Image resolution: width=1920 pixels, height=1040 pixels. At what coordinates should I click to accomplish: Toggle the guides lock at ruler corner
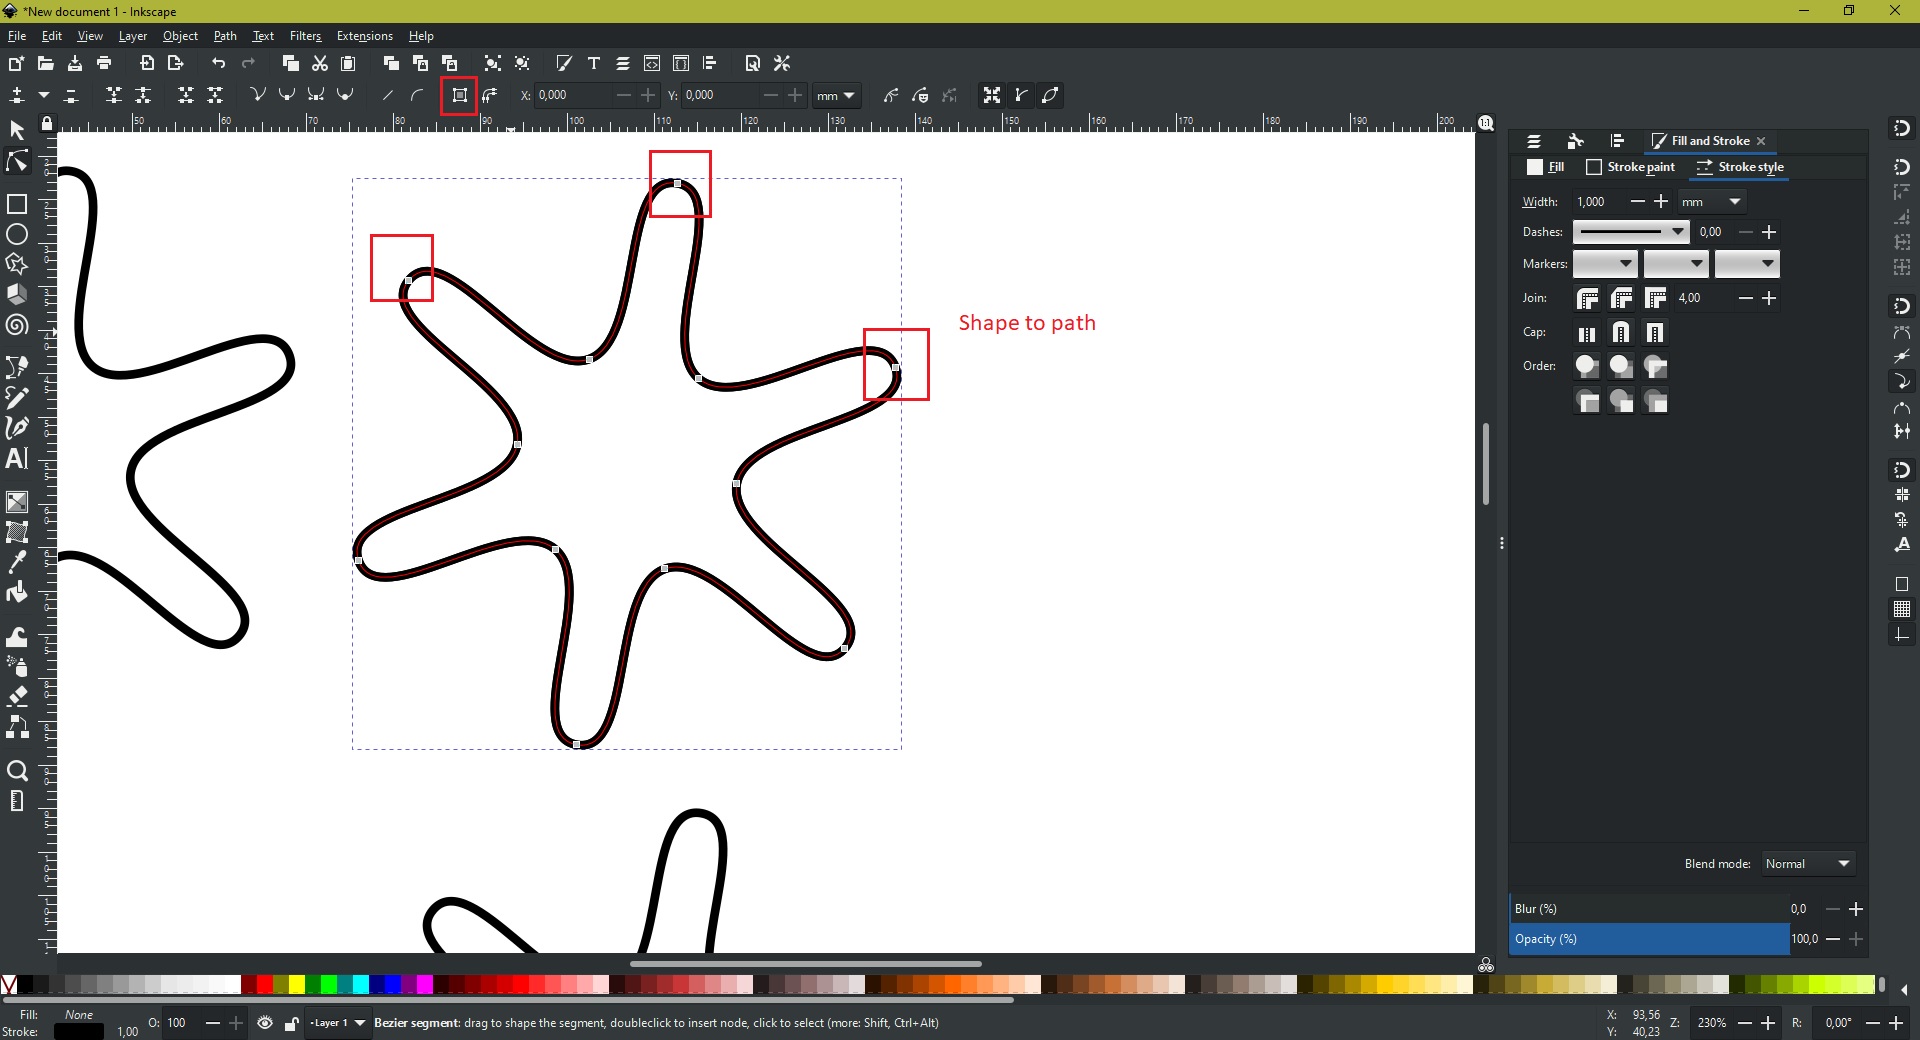tap(47, 124)
